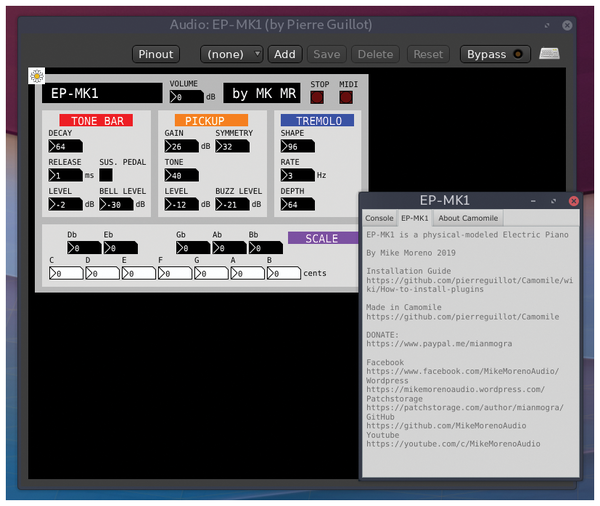The width and height of the screenshot is (600, 506).
Task: Click the orange PICKUP label
Action: [x=212, y=120]
